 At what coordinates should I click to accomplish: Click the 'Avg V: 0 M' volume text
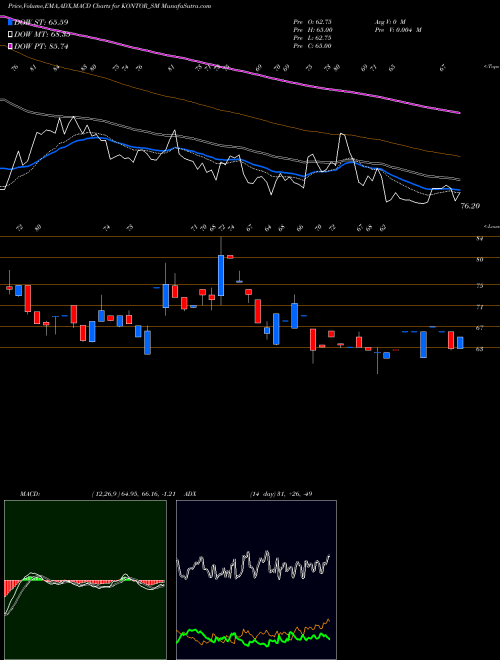click(389, 22)
